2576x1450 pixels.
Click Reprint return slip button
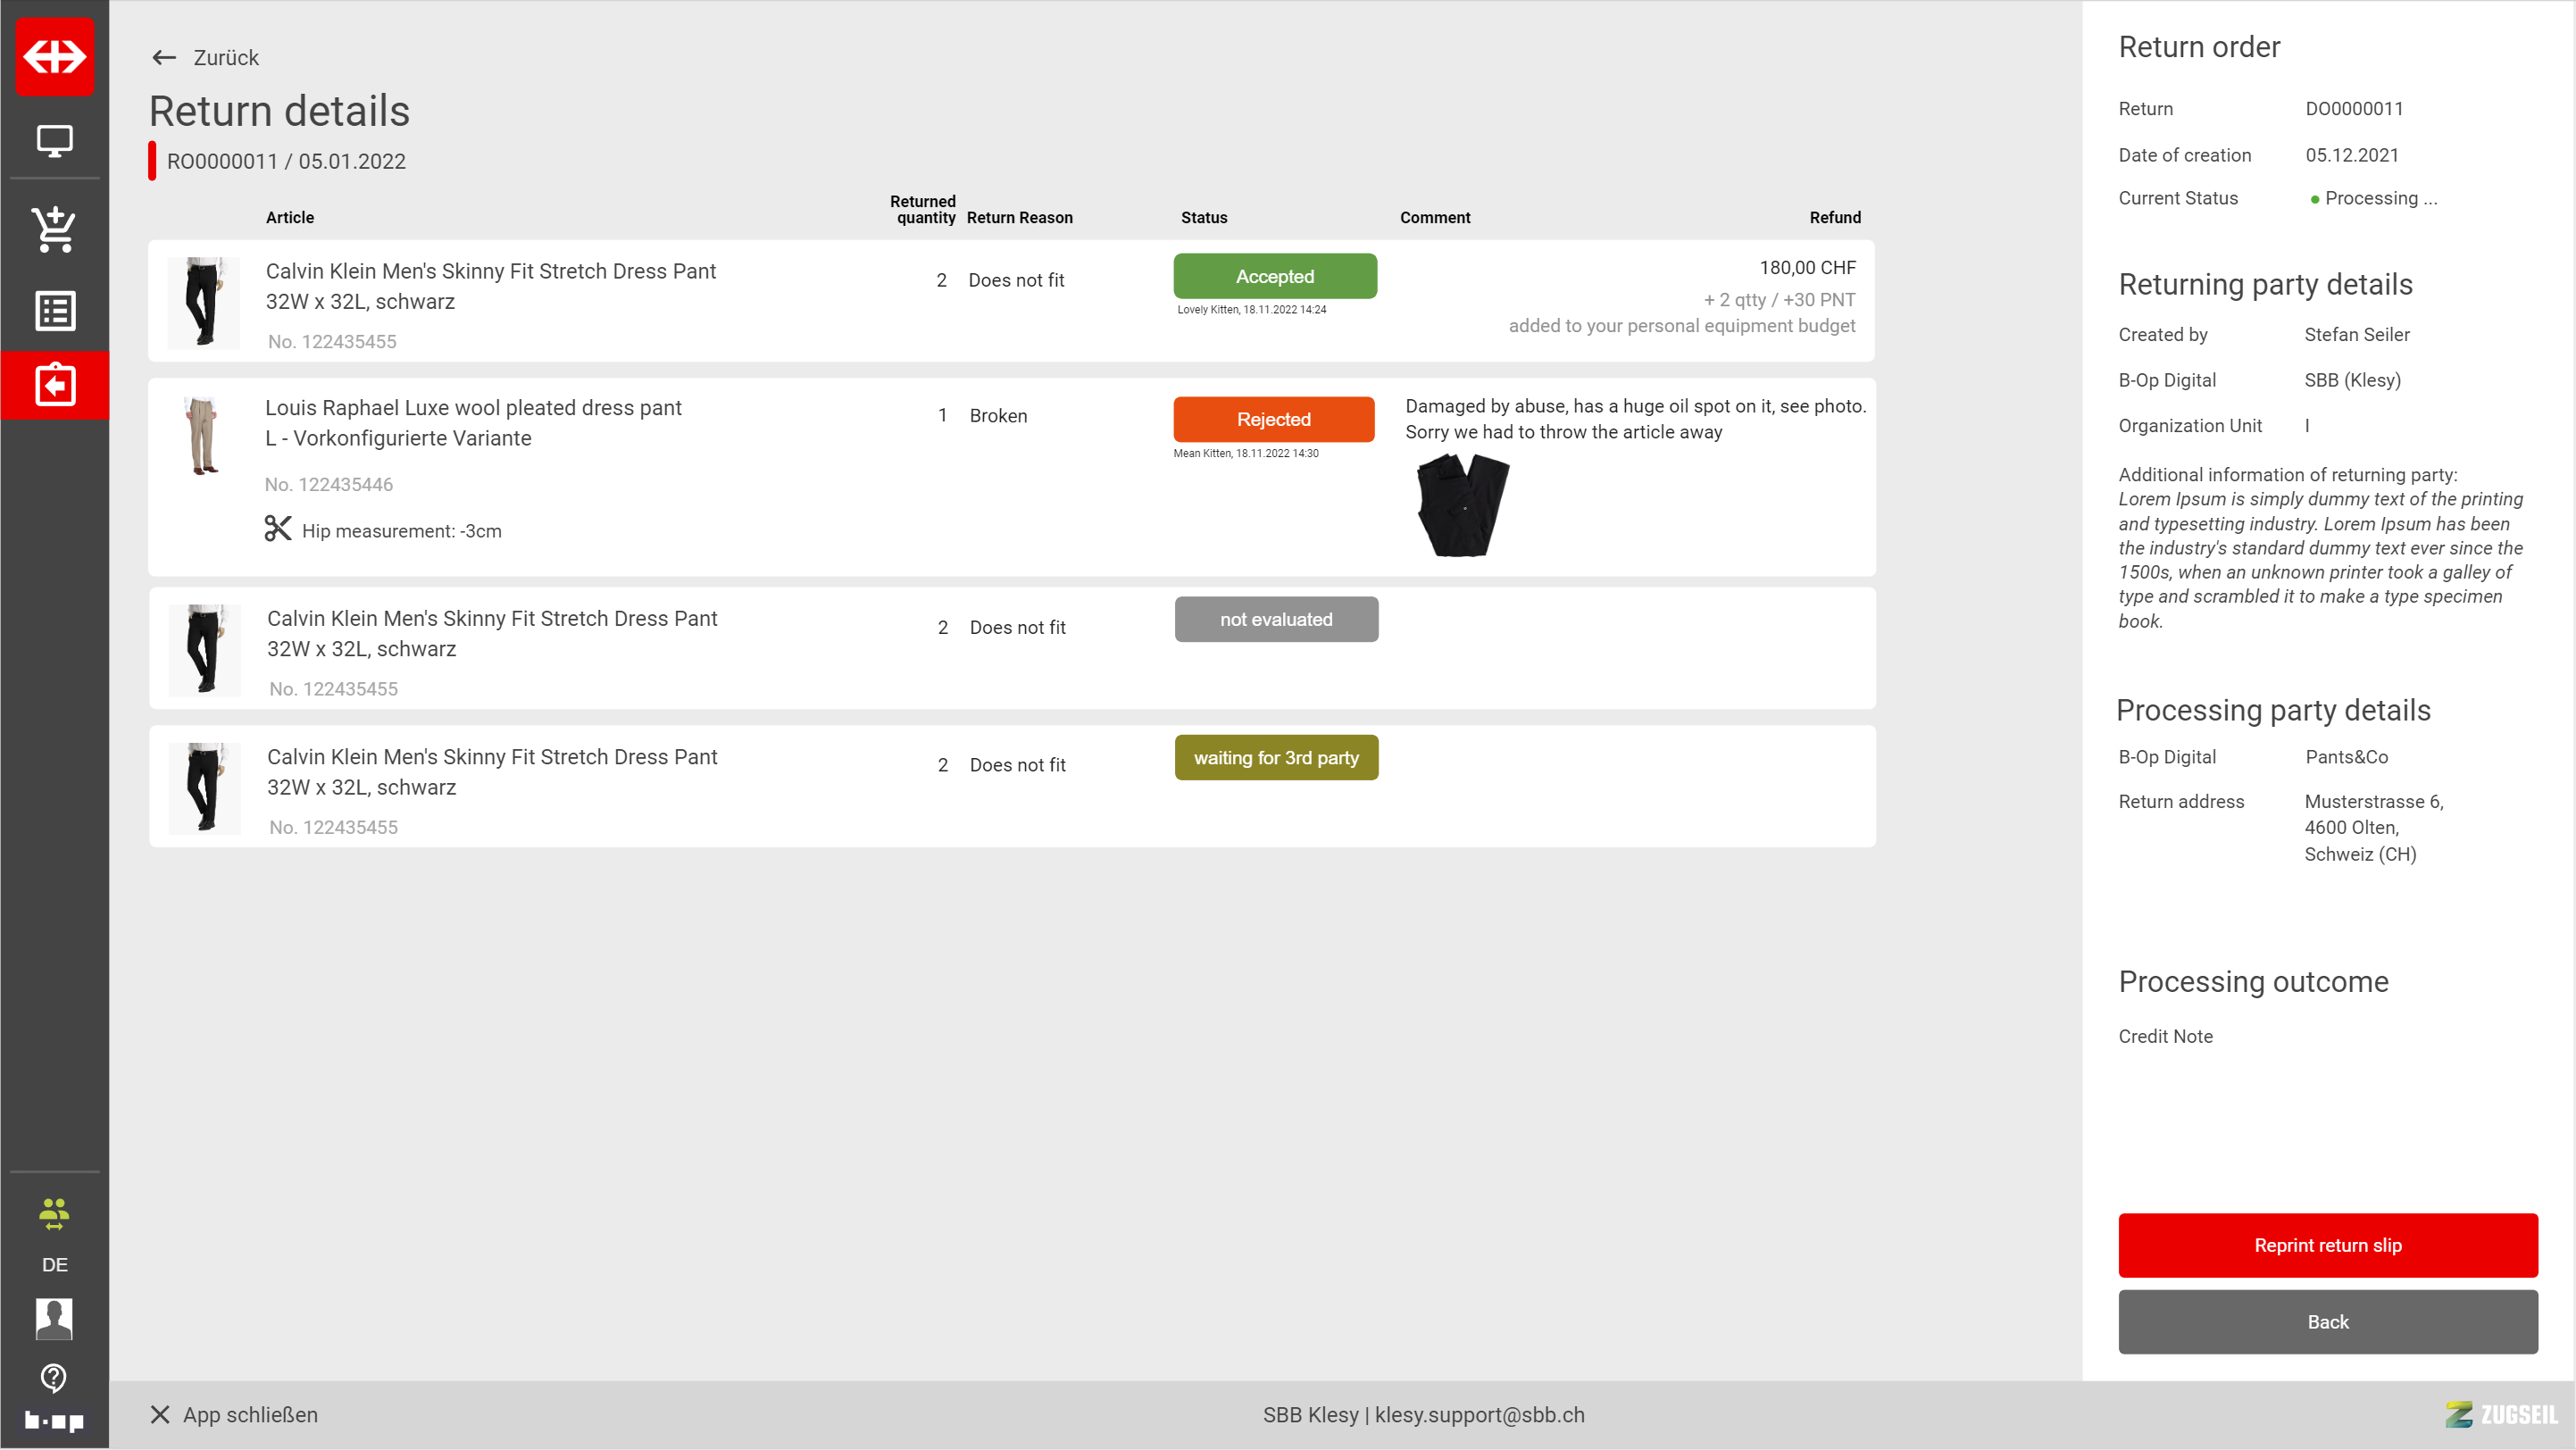[2327, 1245]
